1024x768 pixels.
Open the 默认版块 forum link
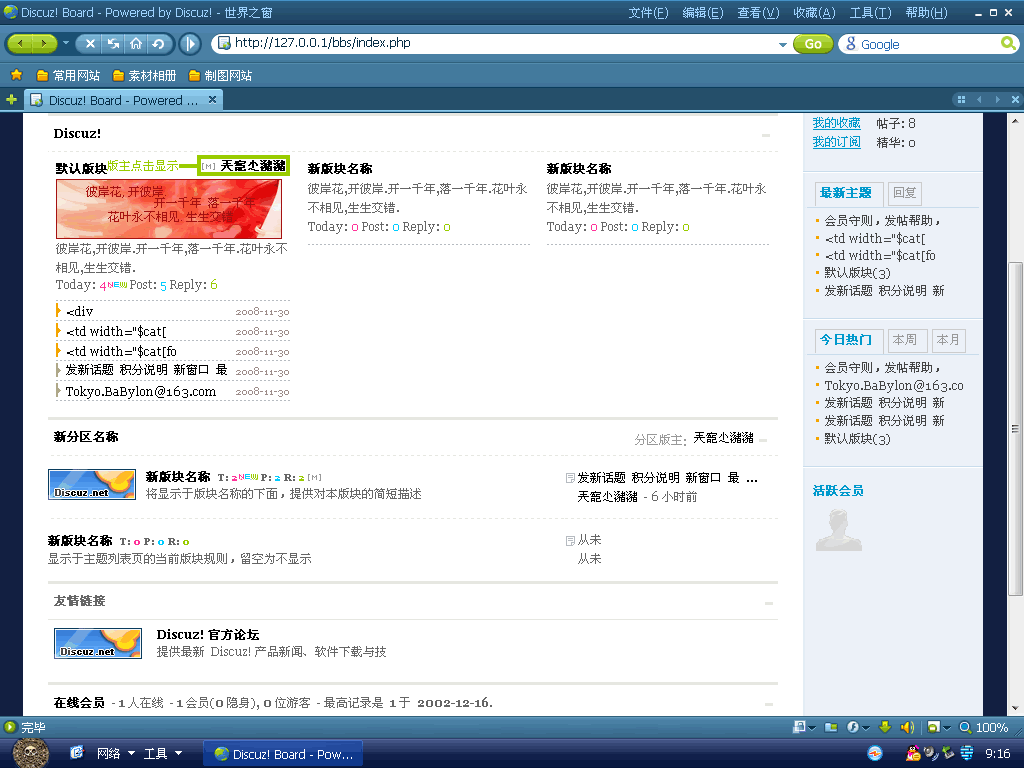click(x=81, y=168)
